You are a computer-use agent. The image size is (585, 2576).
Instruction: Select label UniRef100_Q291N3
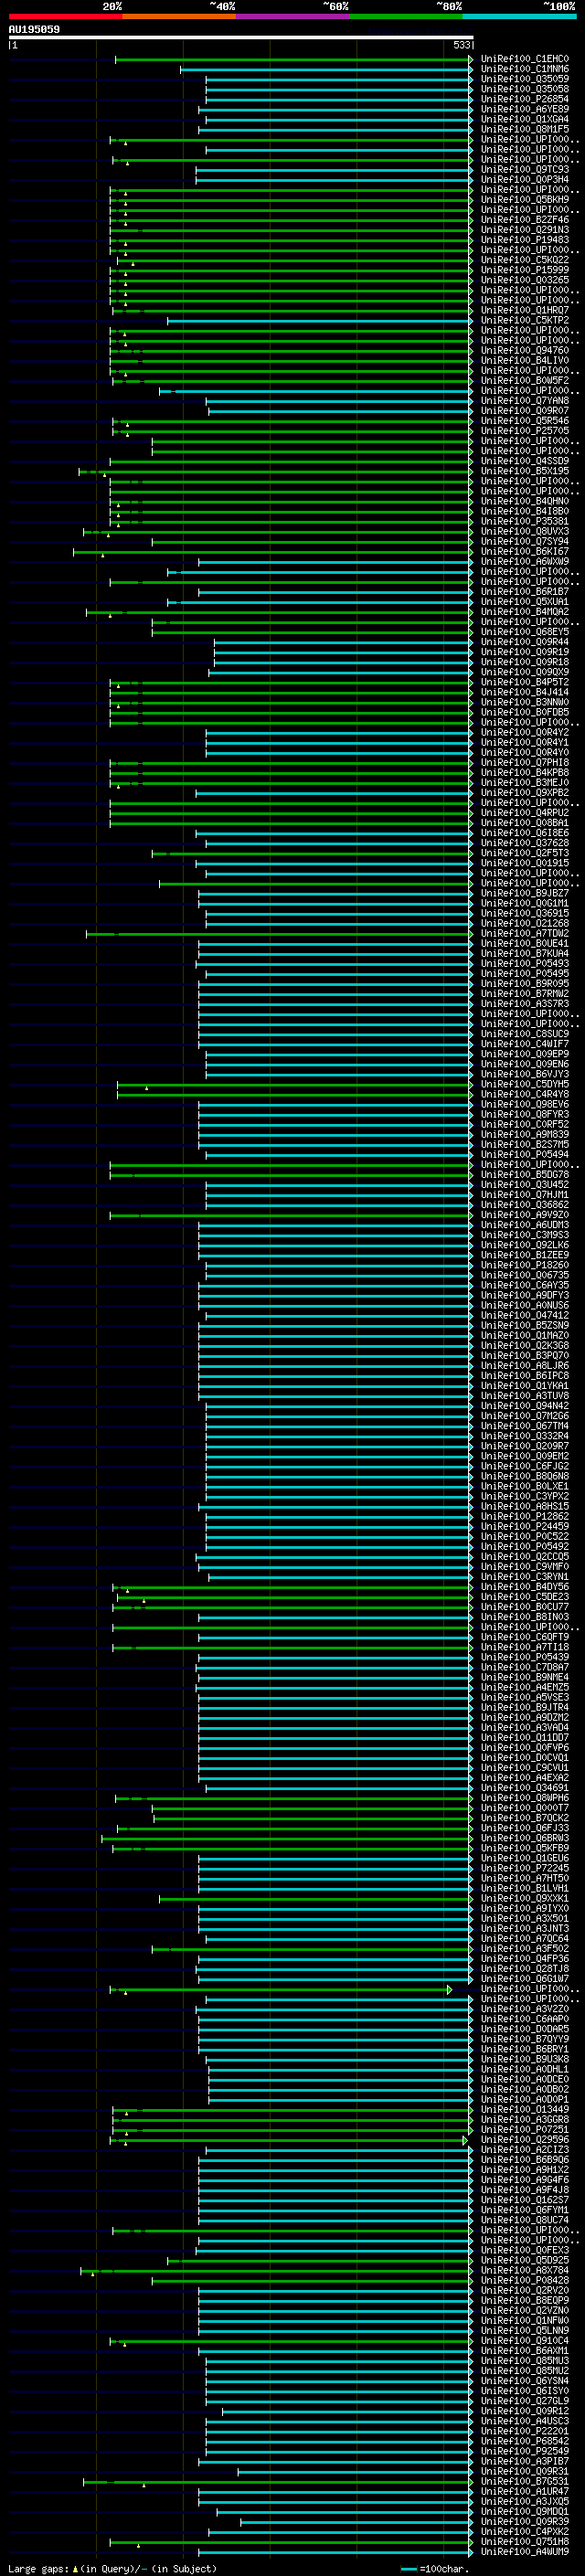click(524, 230)
